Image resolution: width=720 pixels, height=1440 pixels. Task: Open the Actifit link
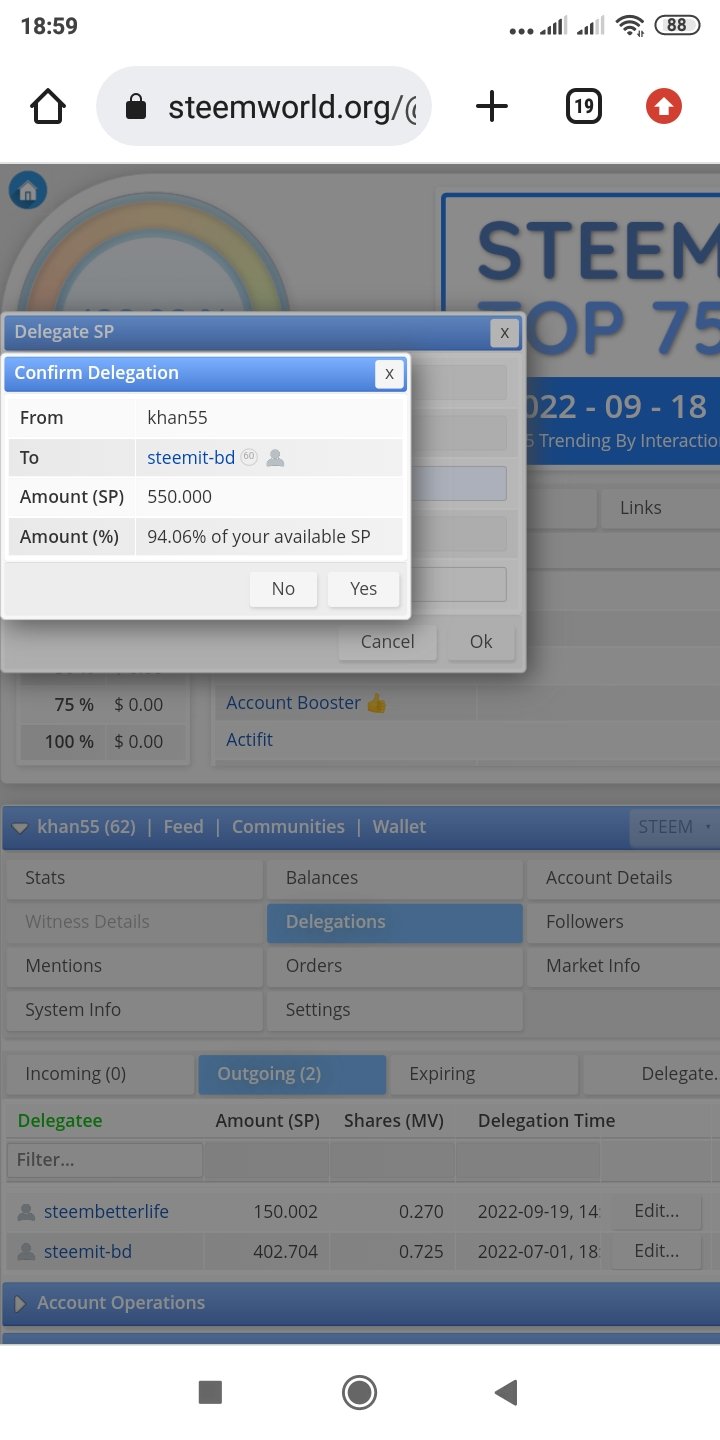[x=249, y=740]
